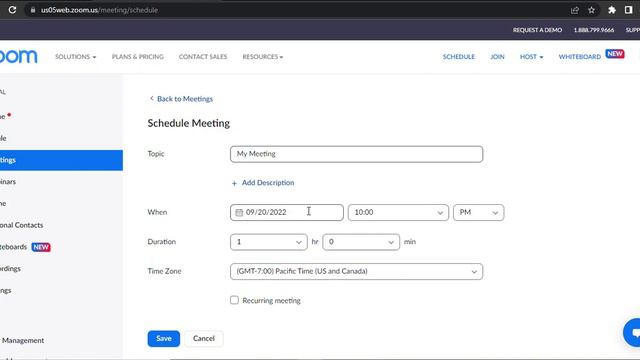Click the calendar icon in the date field
The width and height of the screenshot is (640, 360).
[x=239, y=212]
